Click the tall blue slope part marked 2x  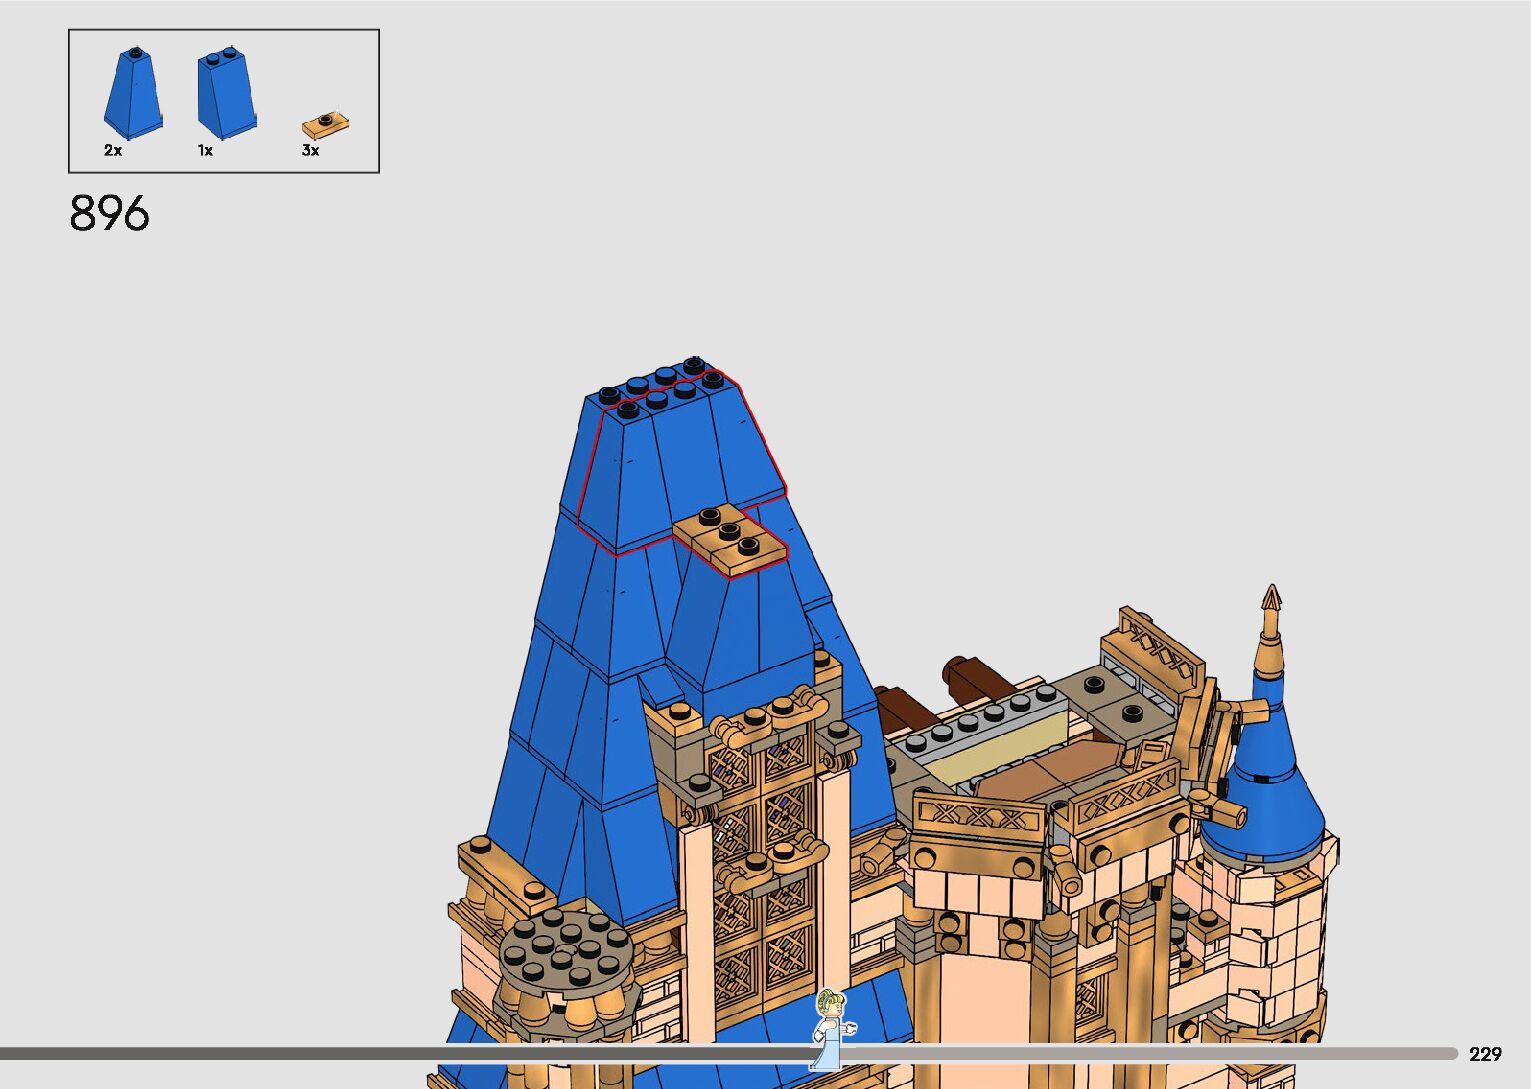(133, 92)
